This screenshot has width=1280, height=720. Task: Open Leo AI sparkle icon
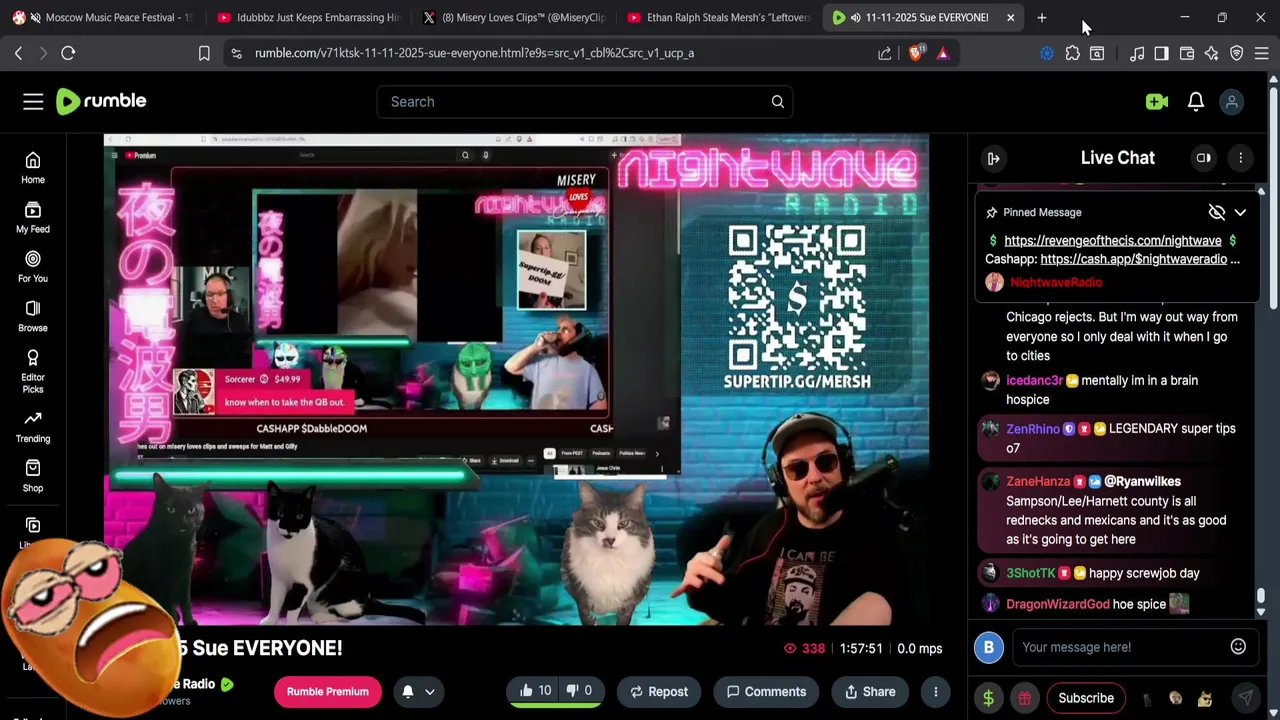[x=1212, y=53]
